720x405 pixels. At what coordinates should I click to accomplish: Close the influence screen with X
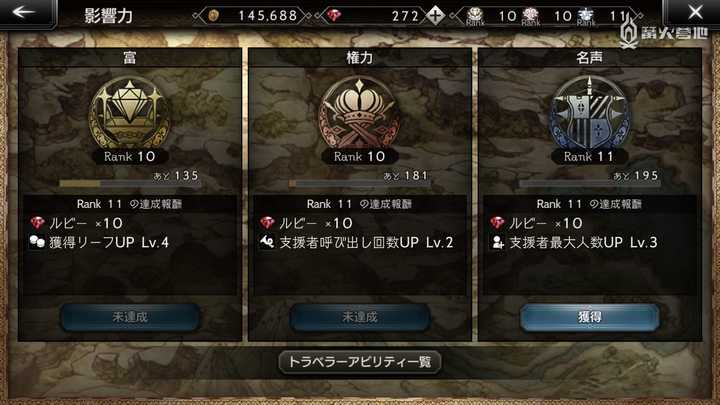click(693, 12)
